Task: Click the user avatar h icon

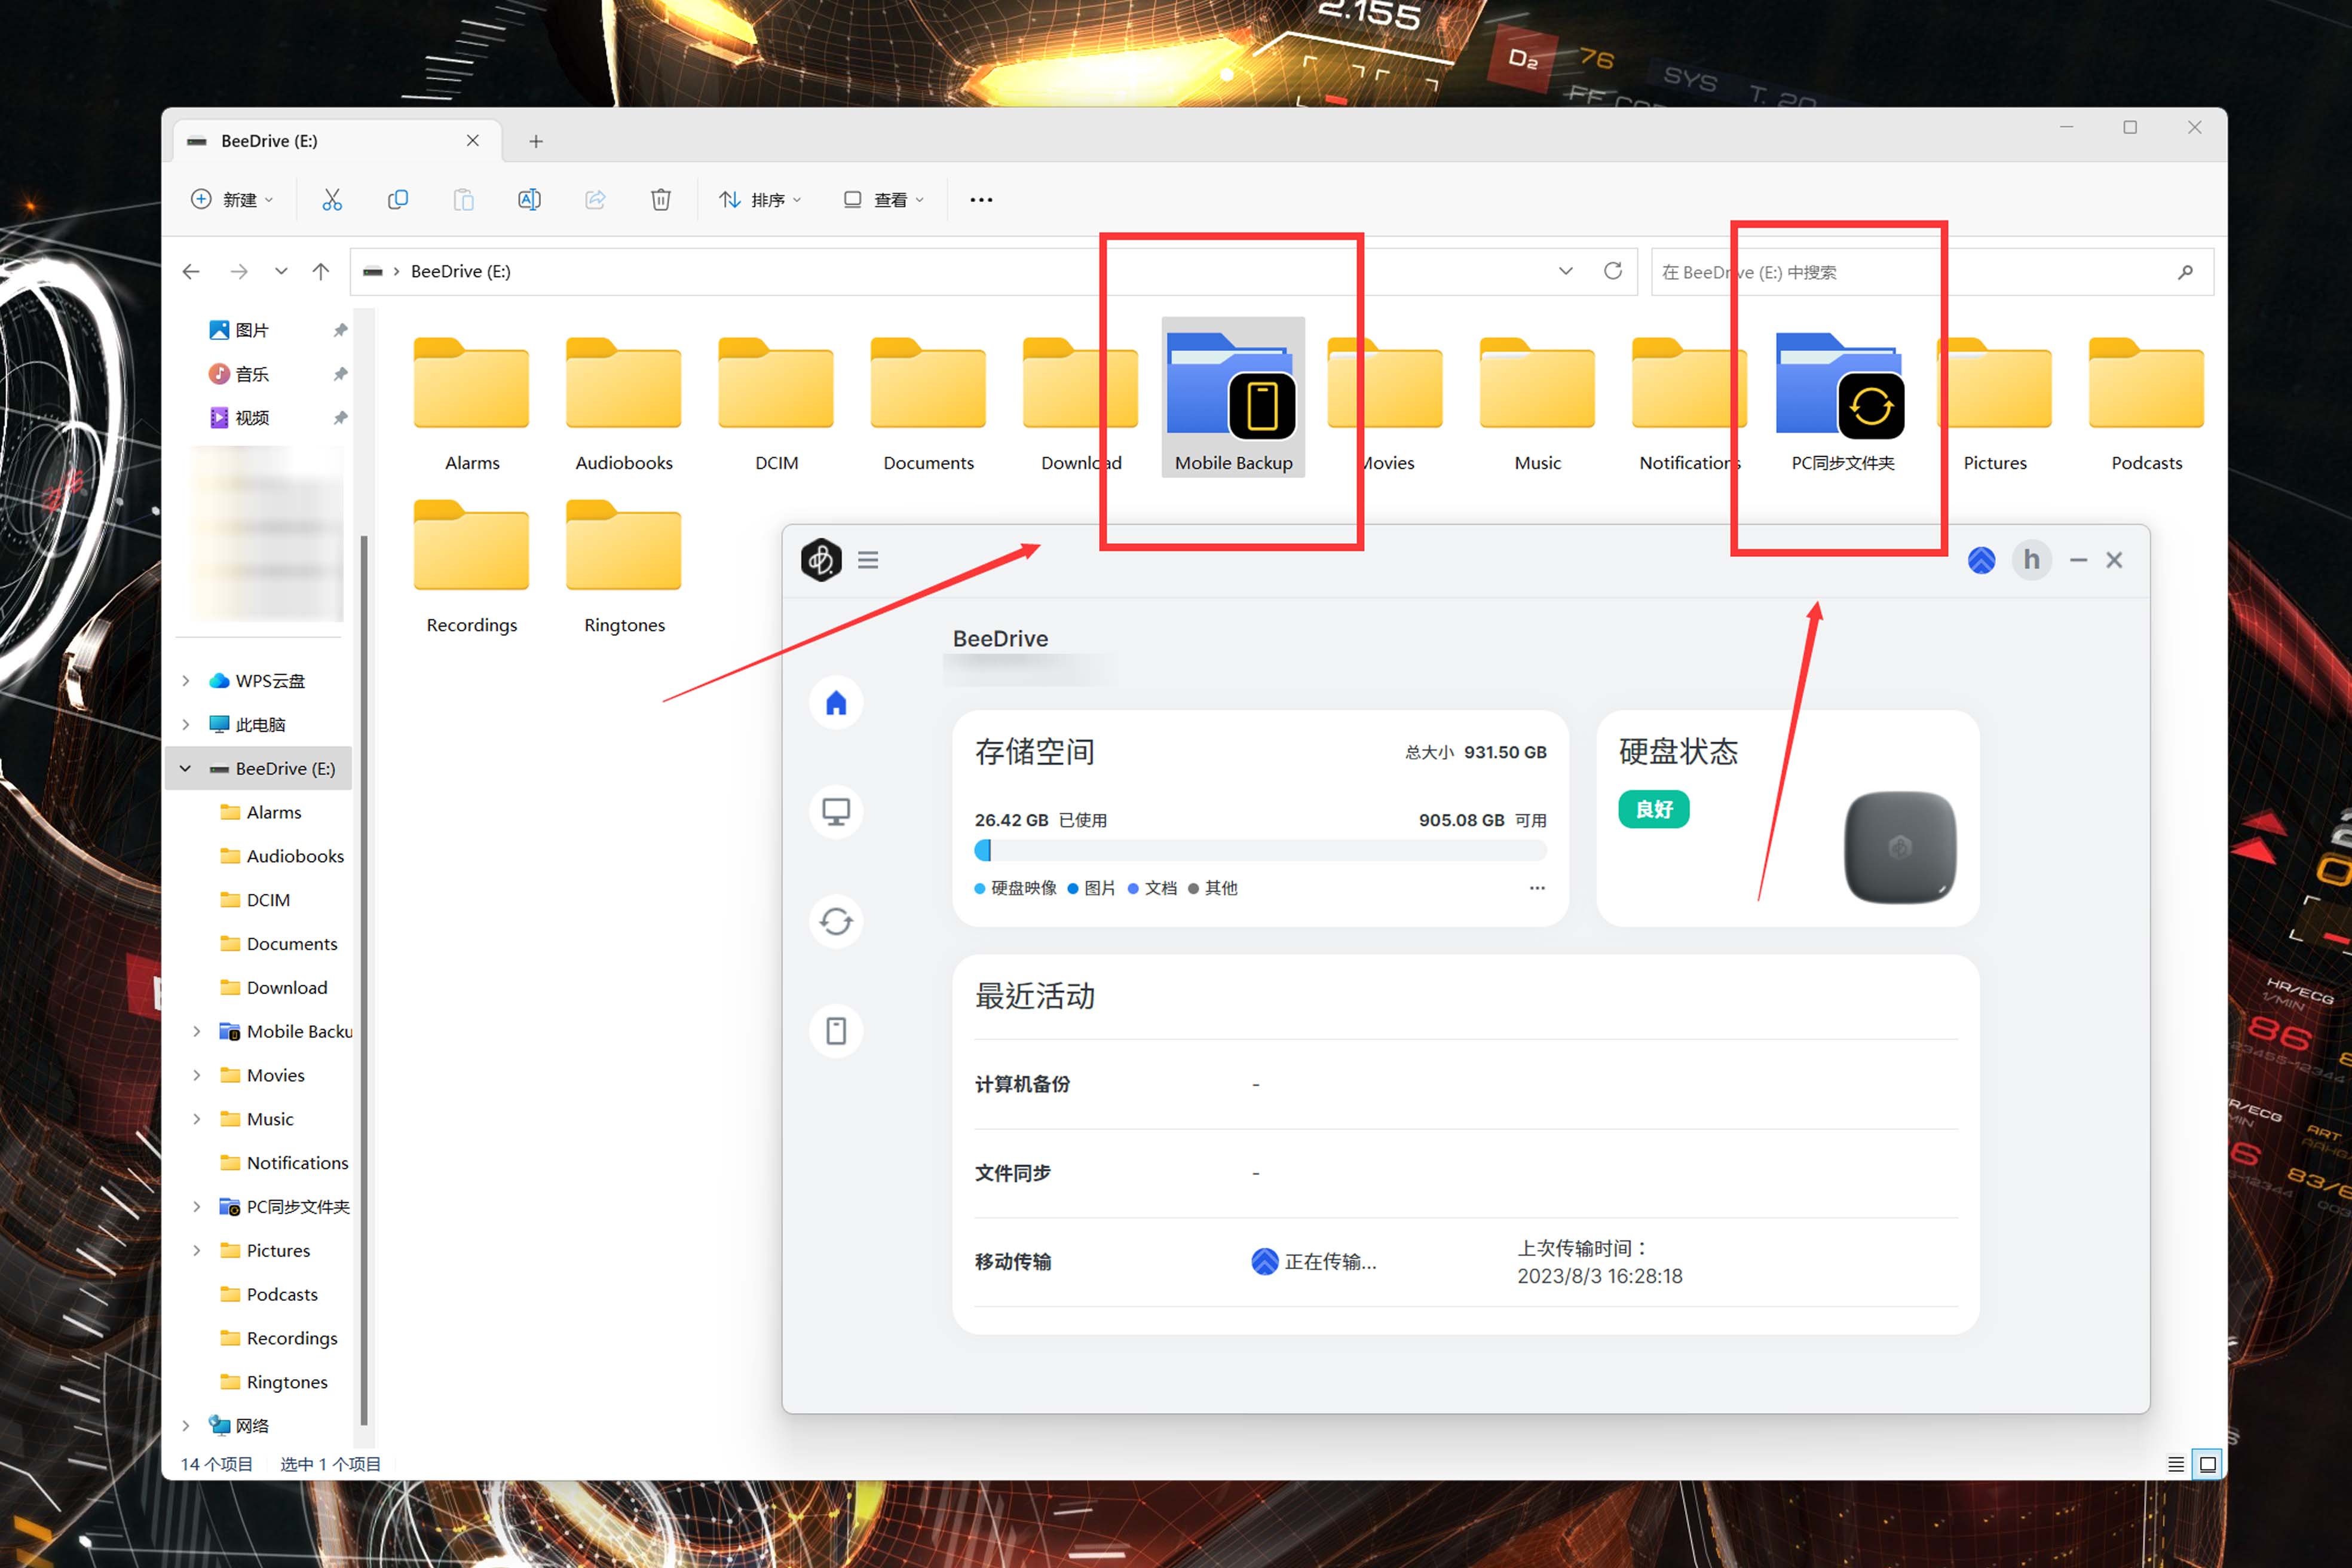Action: click(2031, 560)
